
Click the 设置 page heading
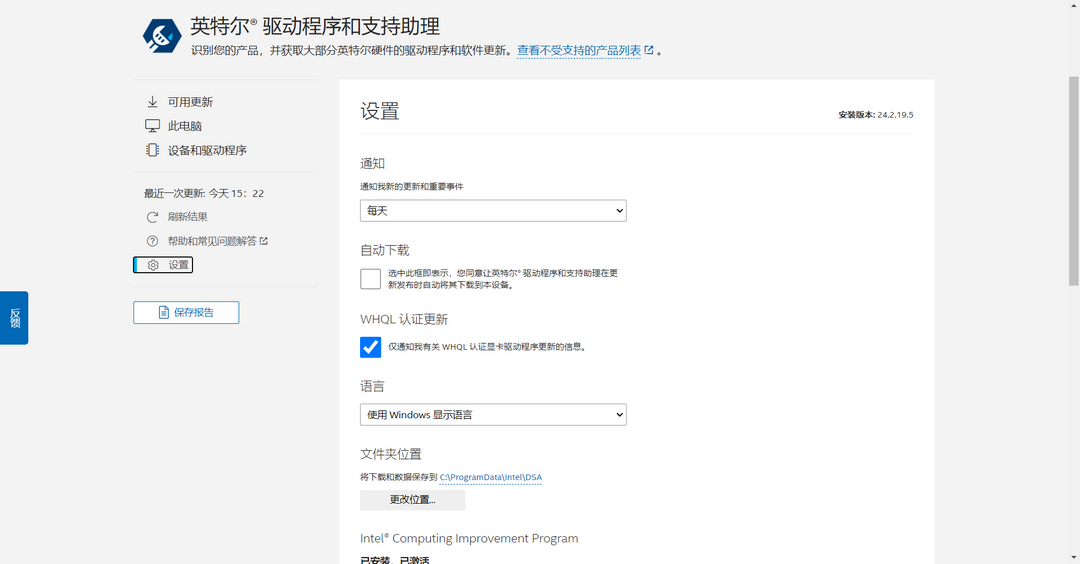pyautogui.click(x=380, y=112)
